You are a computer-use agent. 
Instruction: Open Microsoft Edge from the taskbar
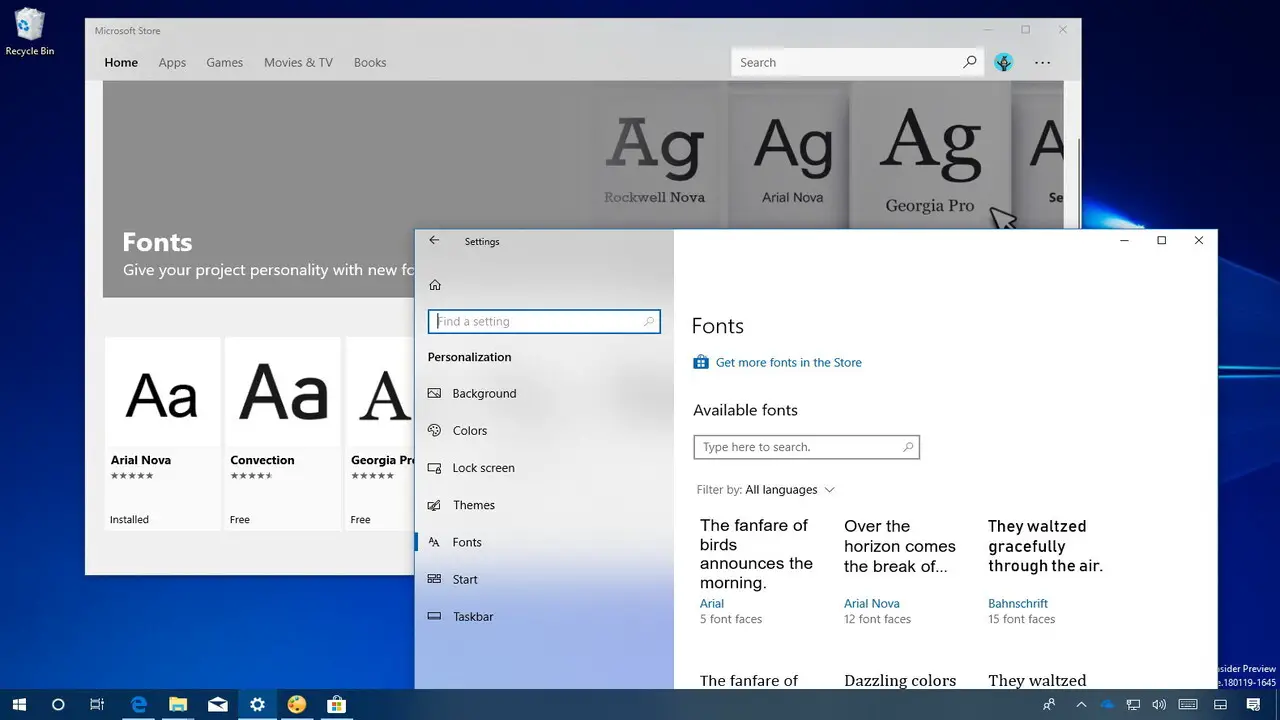click(x=139, y=705)
